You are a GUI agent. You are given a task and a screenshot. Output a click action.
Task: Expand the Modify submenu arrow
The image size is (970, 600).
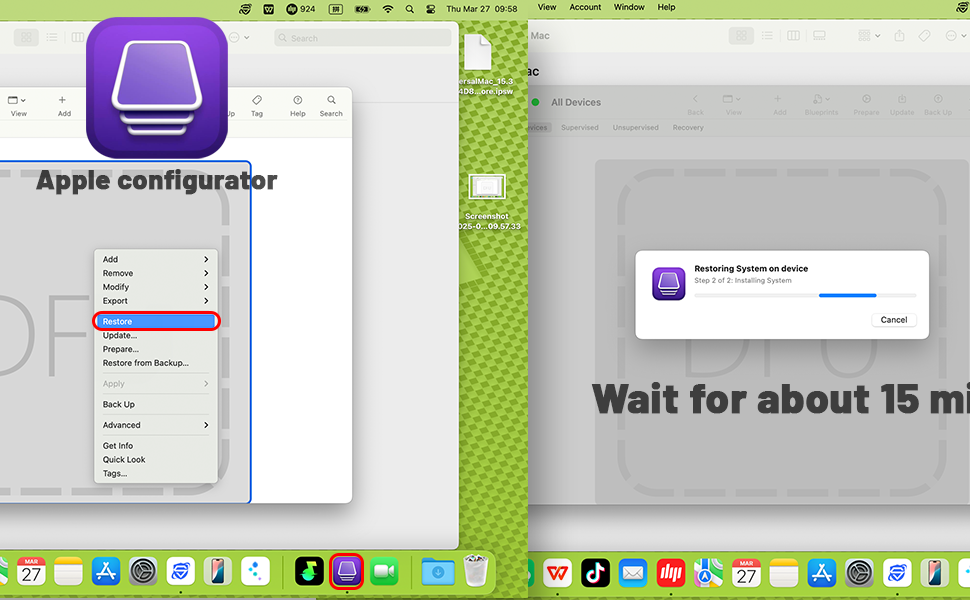pos(206,287)
